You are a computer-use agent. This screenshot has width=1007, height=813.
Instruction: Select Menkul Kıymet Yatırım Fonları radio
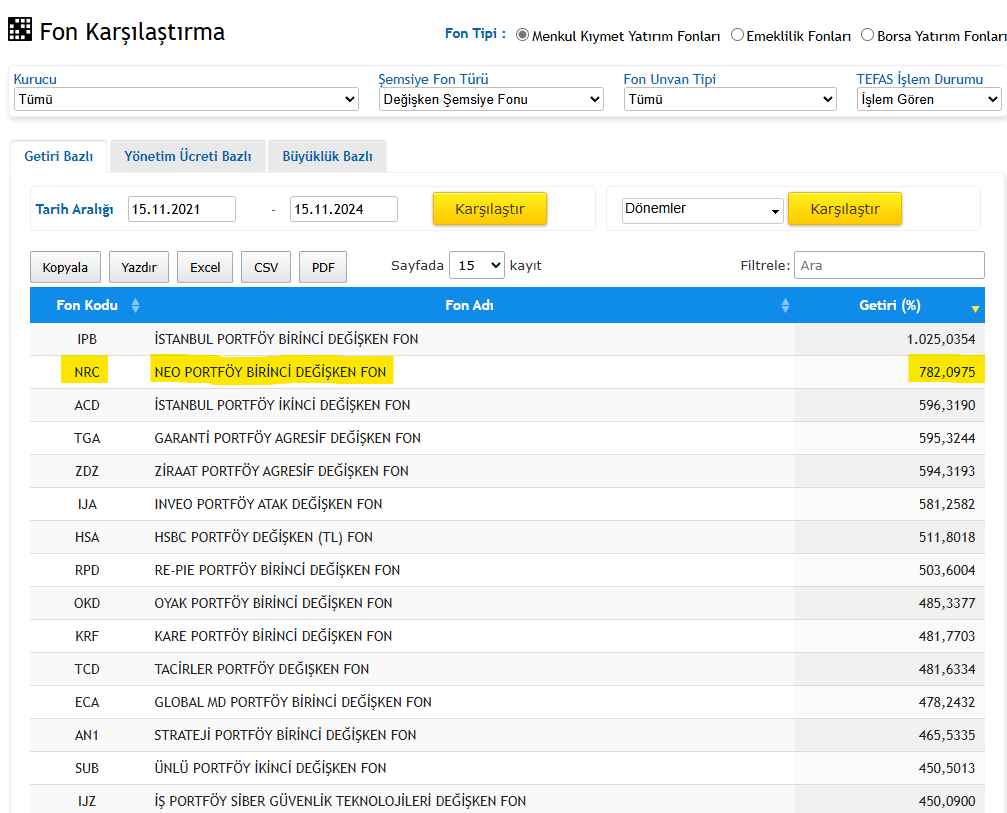522,35
